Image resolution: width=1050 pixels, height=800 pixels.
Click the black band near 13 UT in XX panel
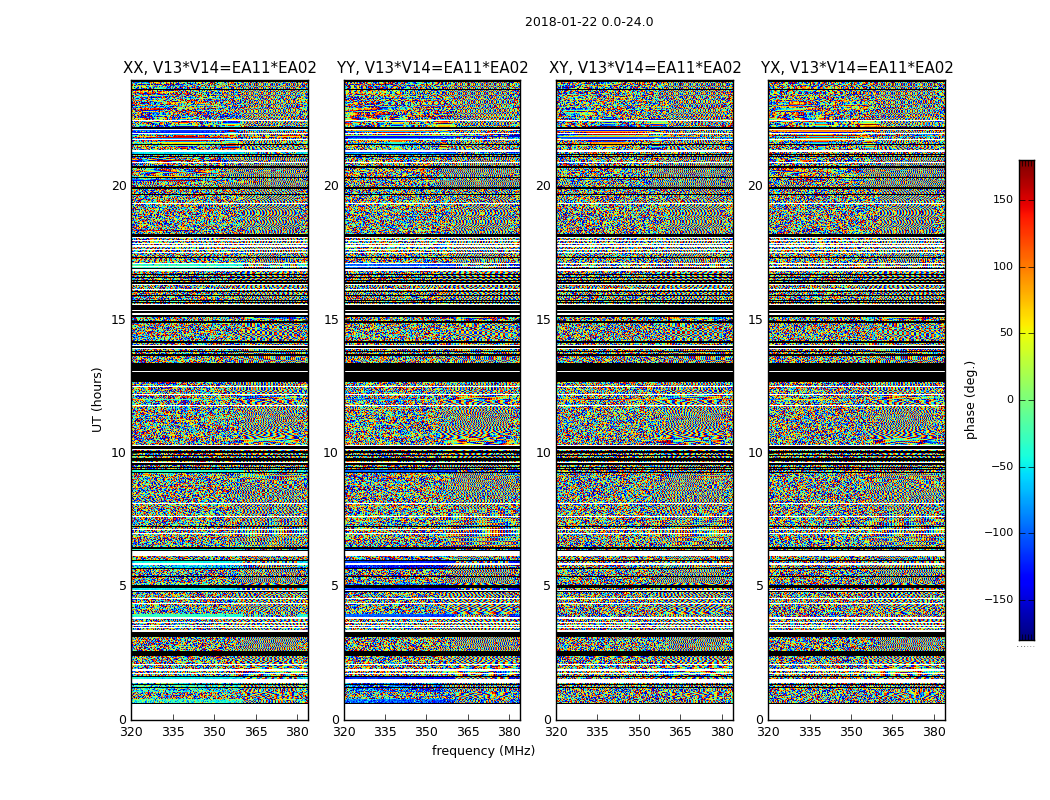click(x=220, y=372)
